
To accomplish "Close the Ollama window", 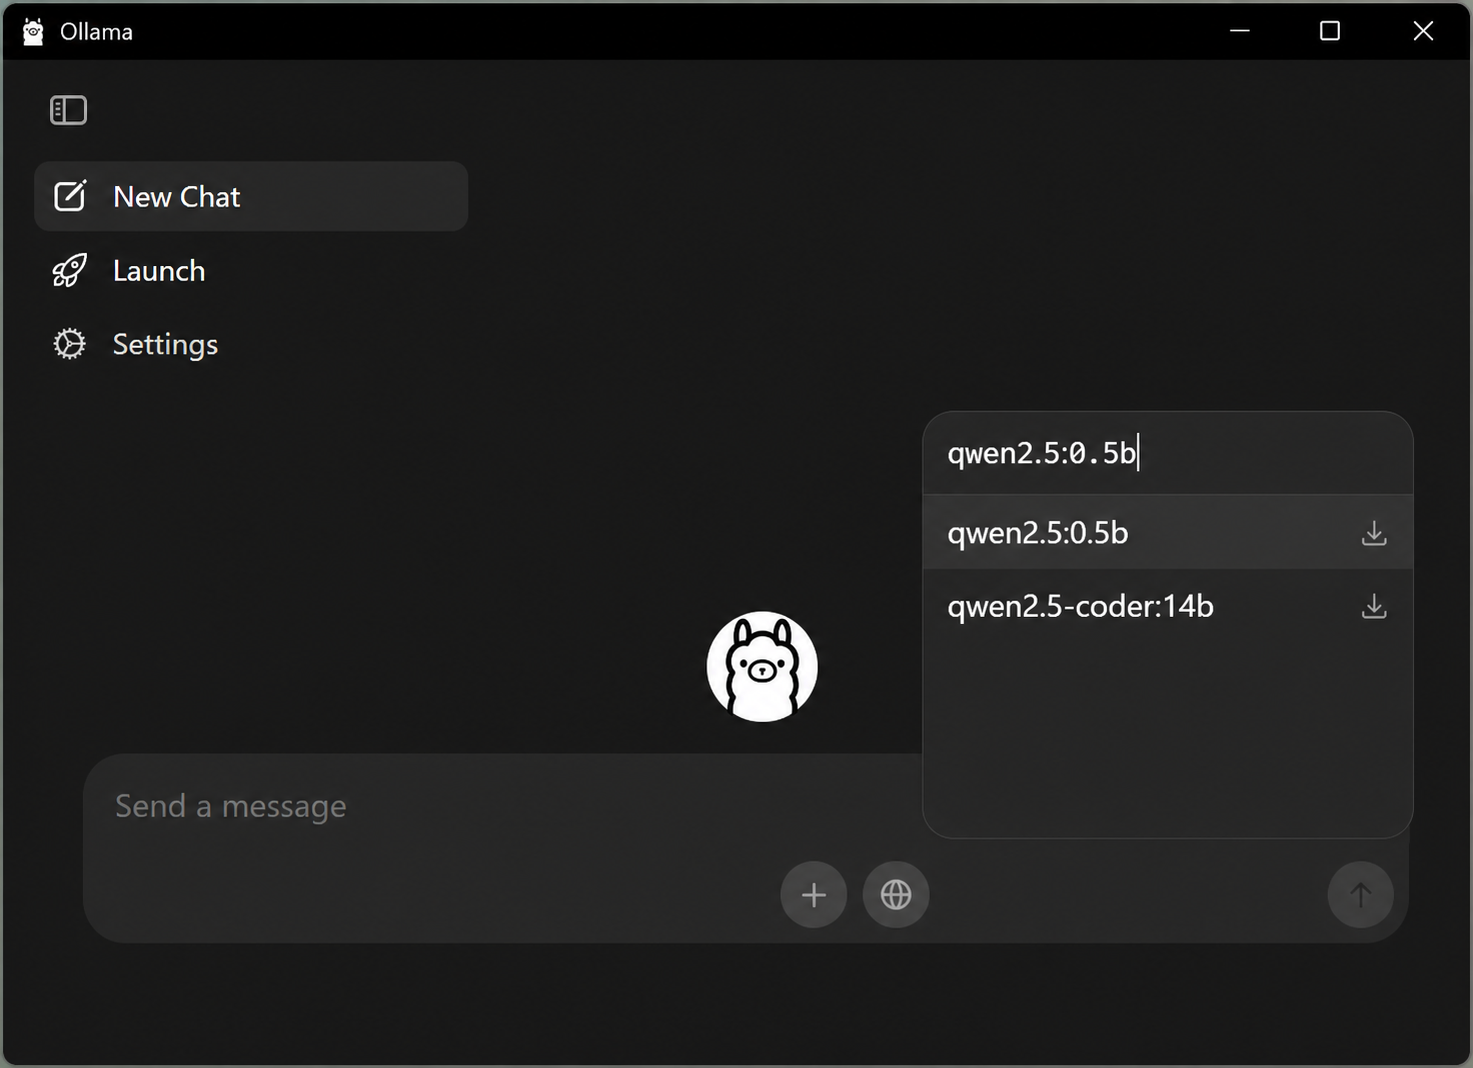I will coord(1423,31).
